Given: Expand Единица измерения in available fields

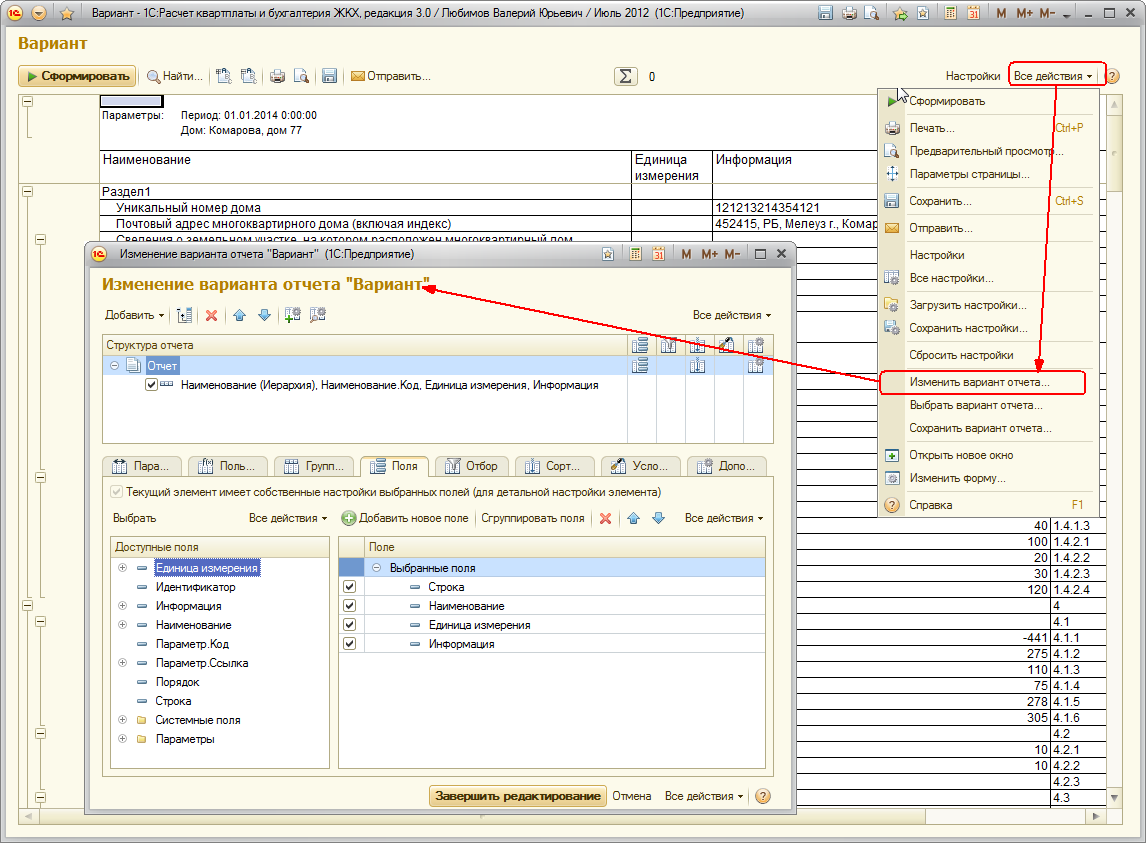Looking at the screenshot, I should point(122,568).
